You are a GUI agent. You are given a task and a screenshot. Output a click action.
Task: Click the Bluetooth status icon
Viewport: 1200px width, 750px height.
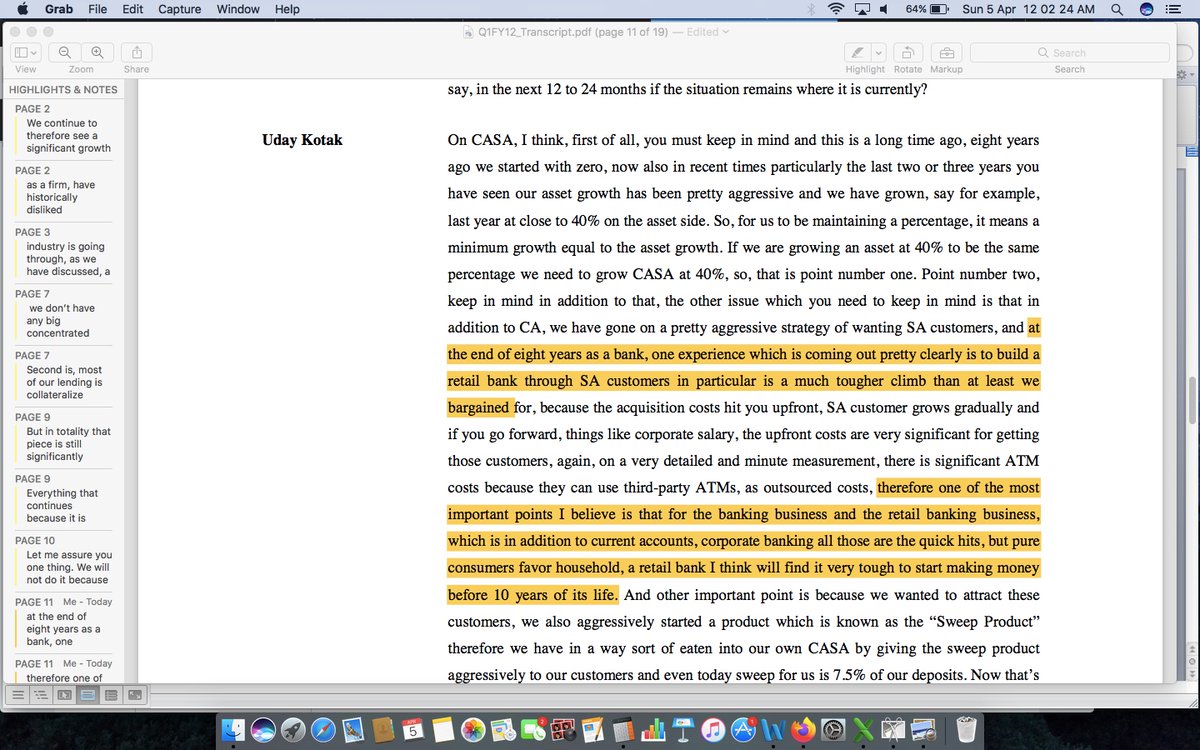click(x=810, y=9)
